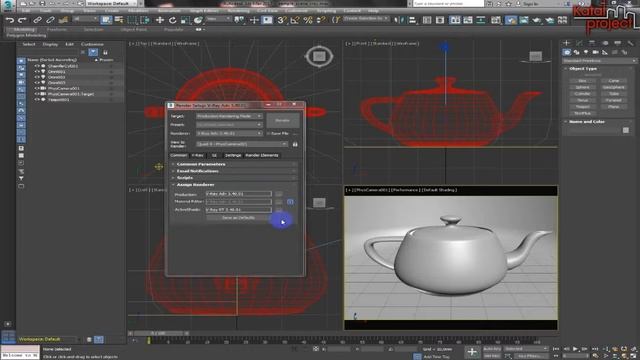Activate the Select and Scale tool
The image size is (640, 360).
click(x=185, y=20)
